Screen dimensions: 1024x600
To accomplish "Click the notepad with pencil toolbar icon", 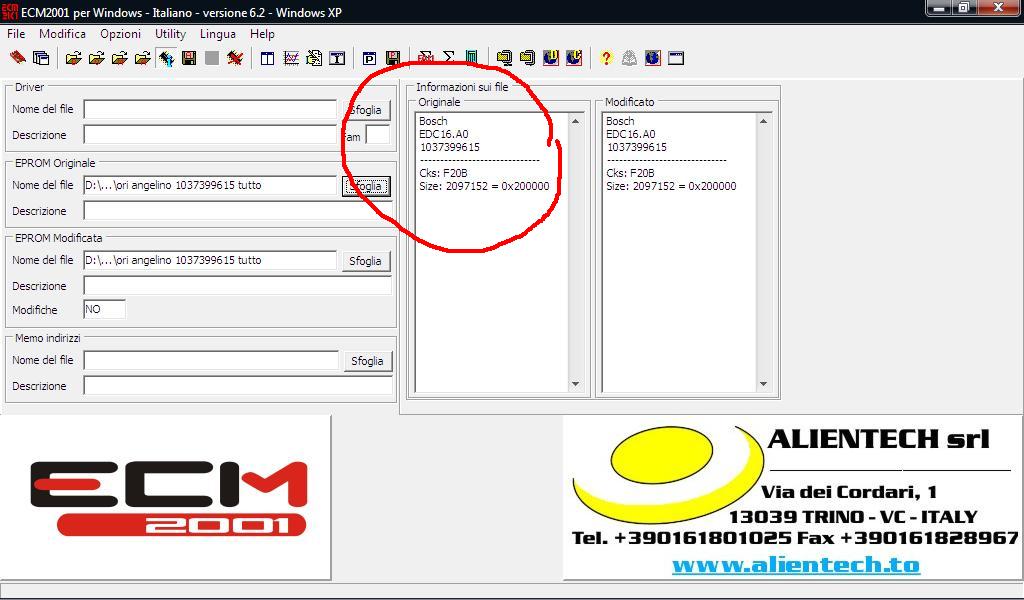I will 314,58.
